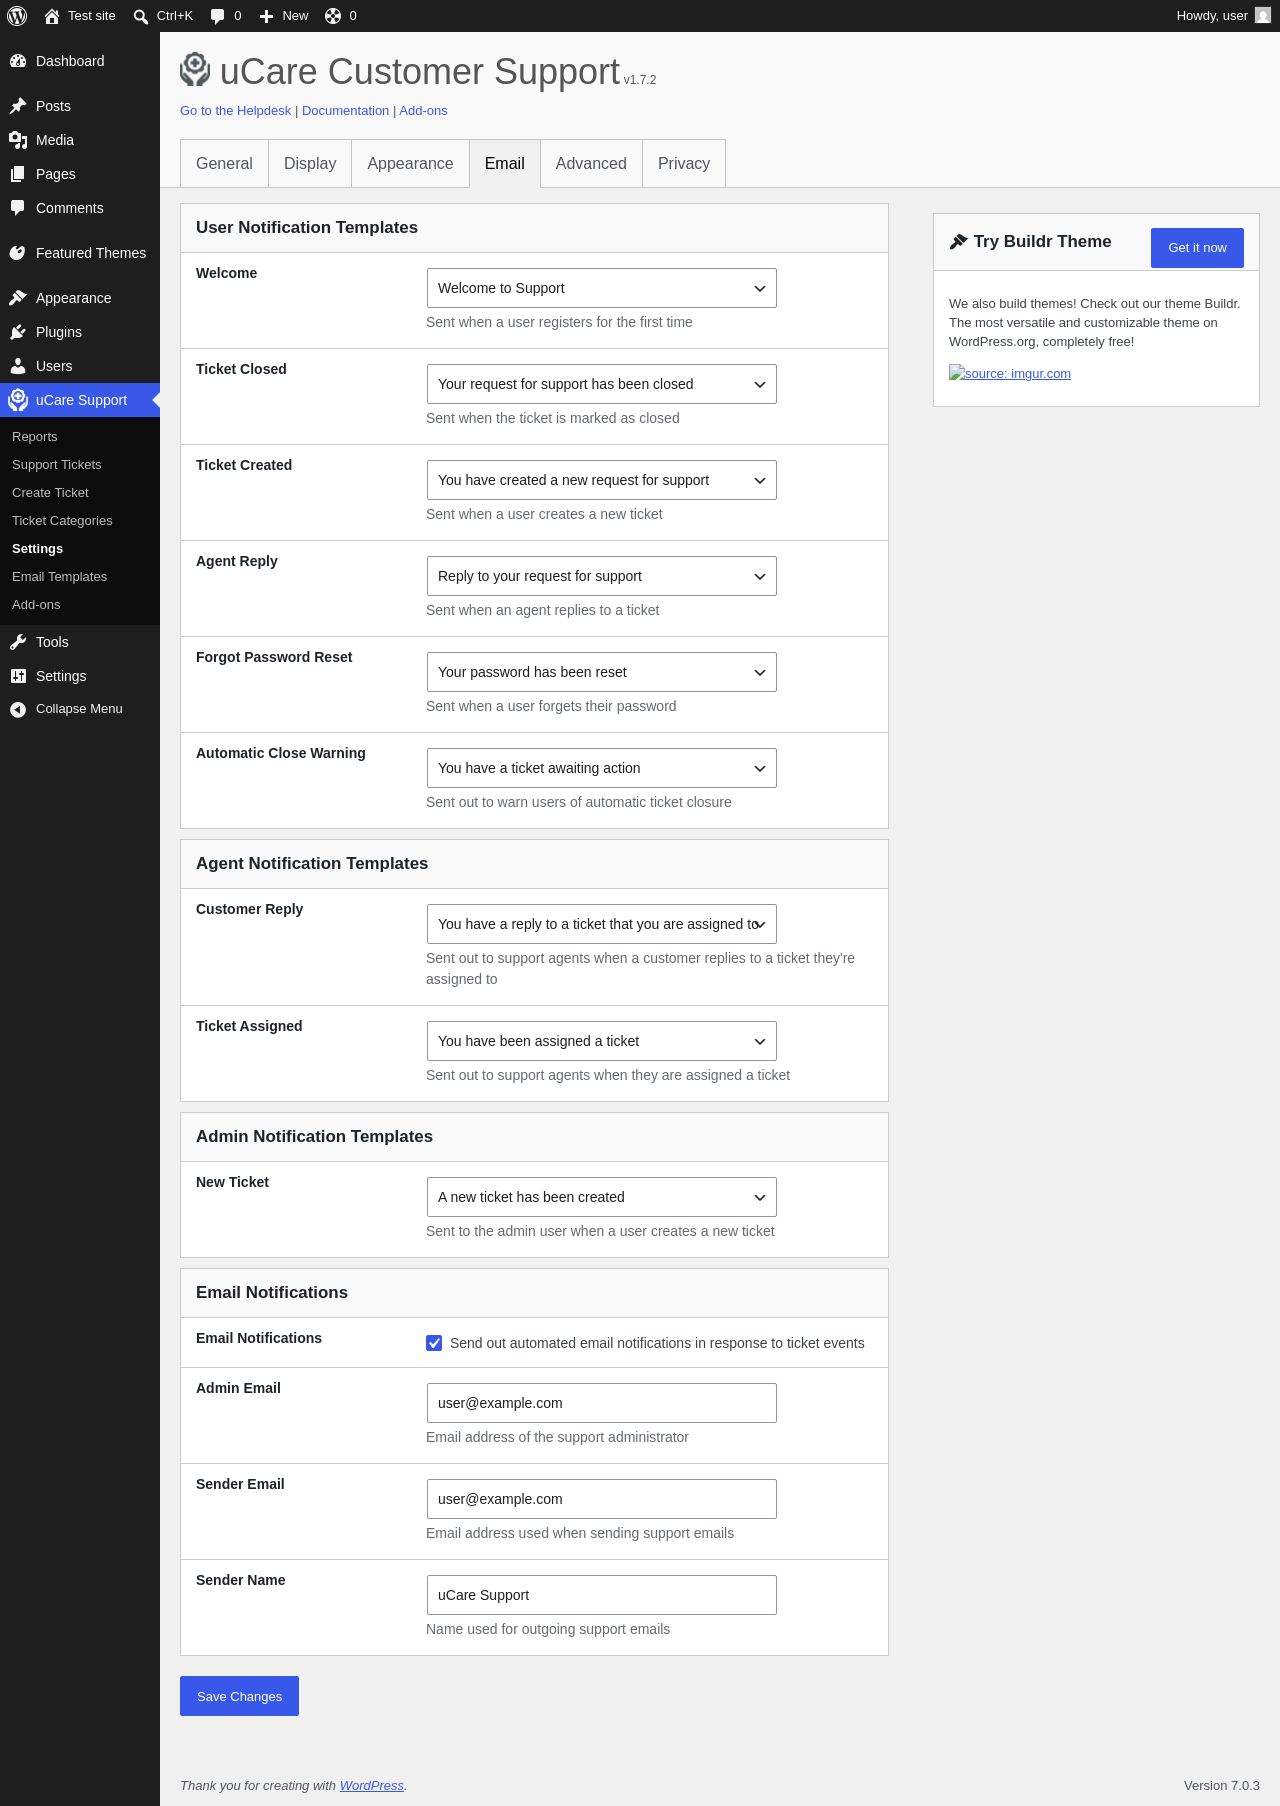This screenshot has height=1806, width=1280.
Task: Click the Tools wrench icon
Action: [x=18, y=642]
